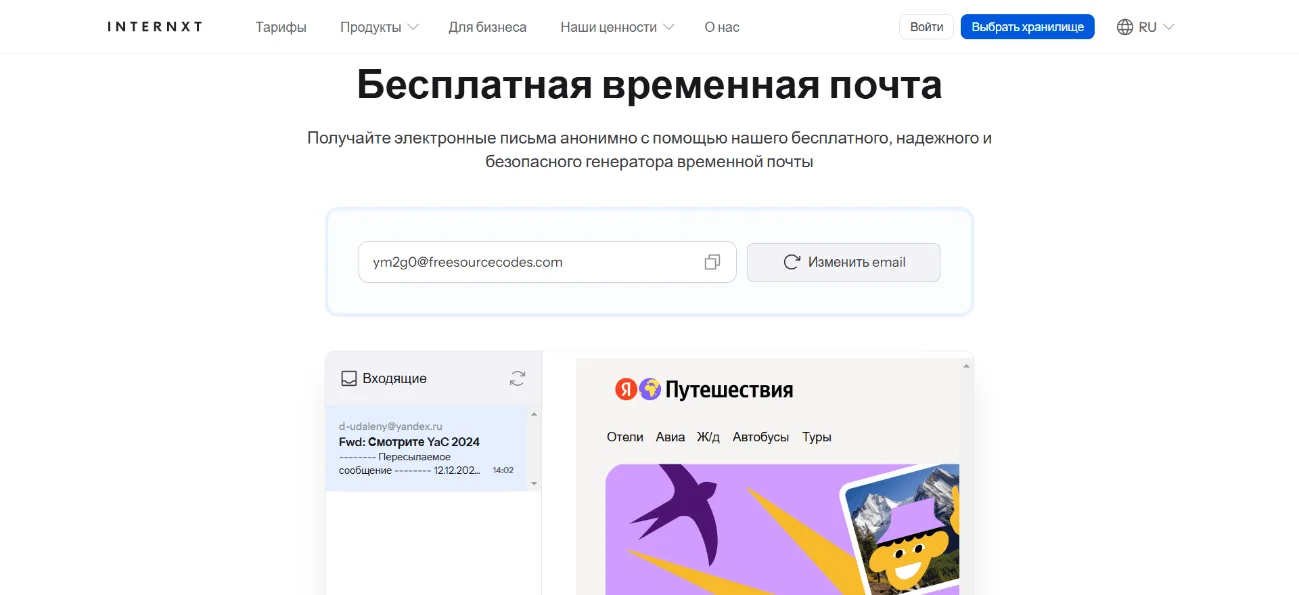
Task: Open the Тарифы page
Action: pos(281,27)
